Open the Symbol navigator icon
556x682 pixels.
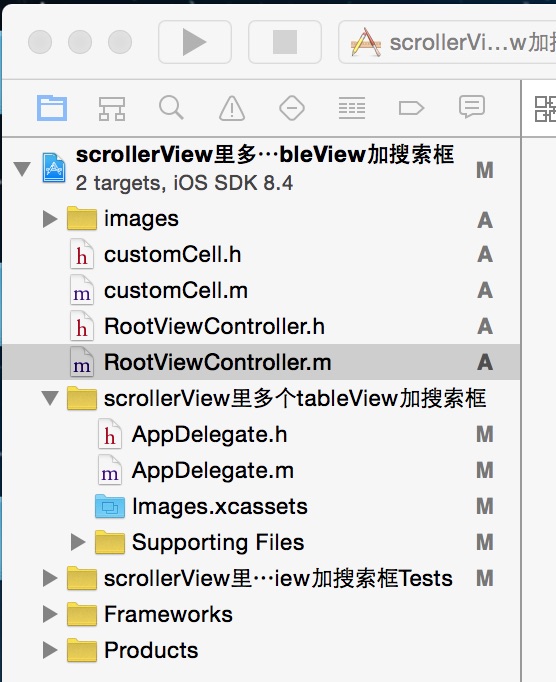pos(112,108)
